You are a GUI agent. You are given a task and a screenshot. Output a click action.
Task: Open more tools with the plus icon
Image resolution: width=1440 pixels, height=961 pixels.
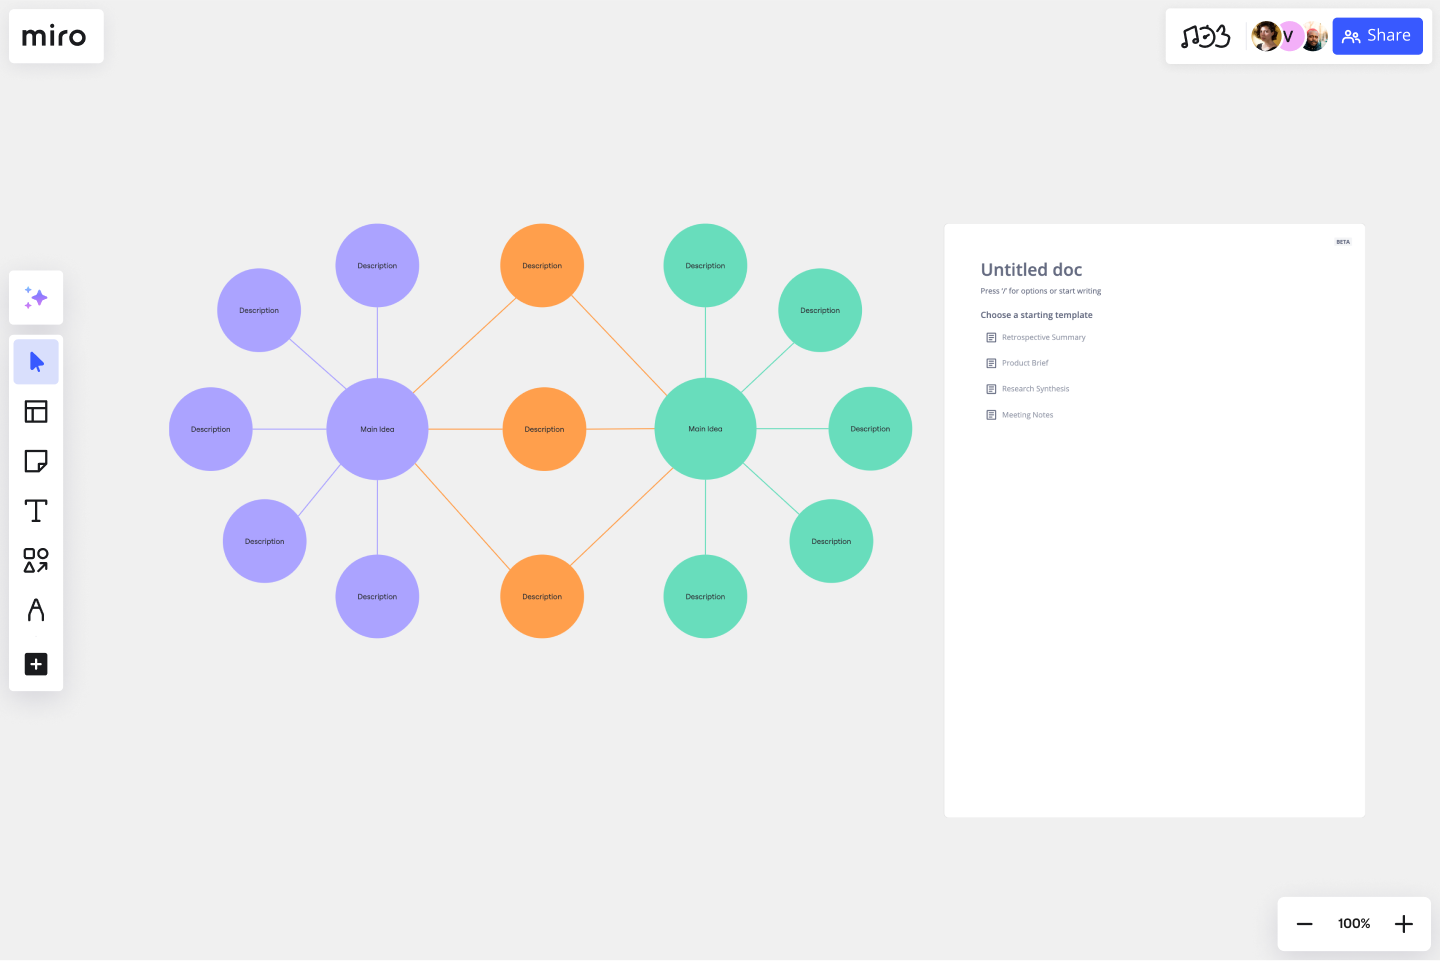(x=36, y=664)
